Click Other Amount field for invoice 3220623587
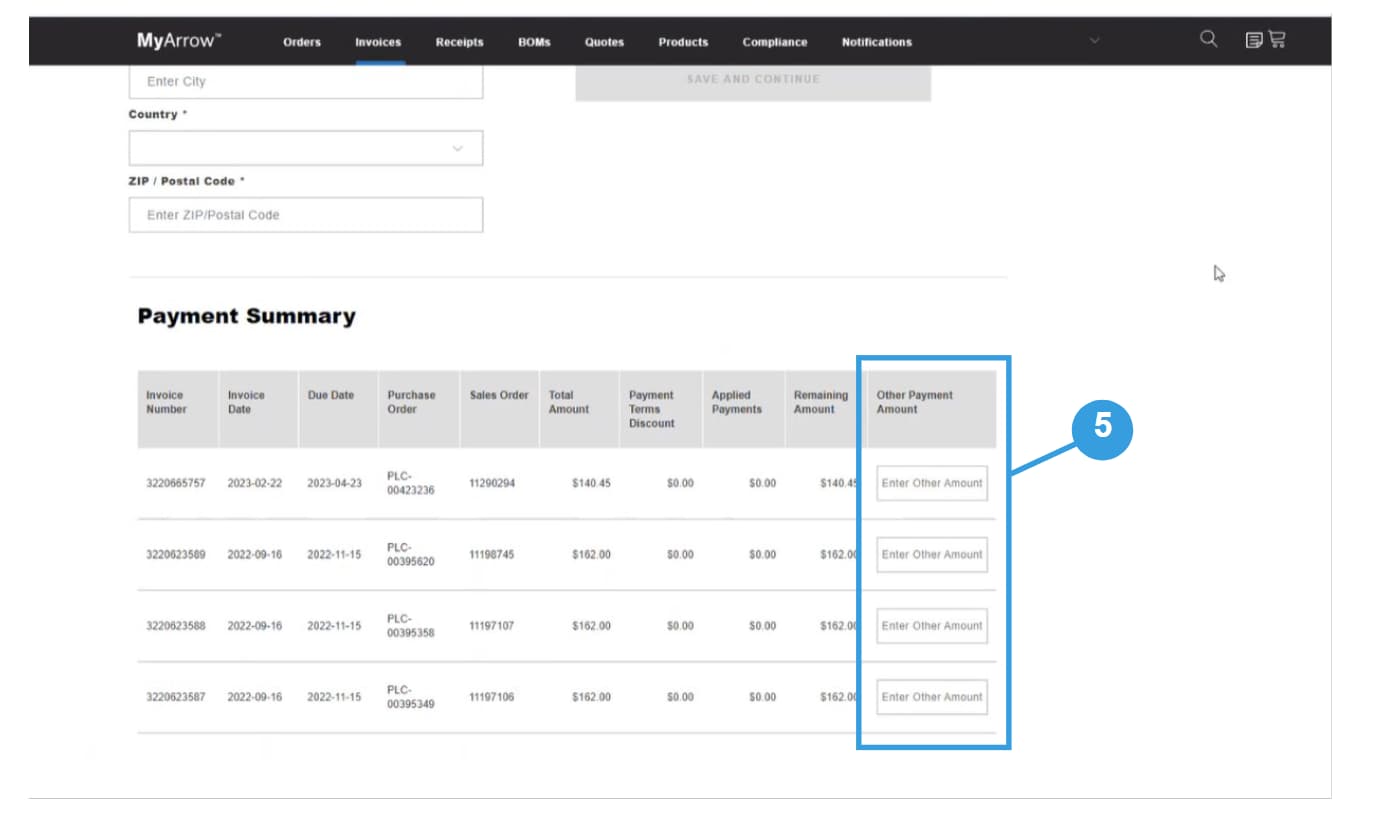The width and height of the screenshot is (1374, 832). point(931,696)
